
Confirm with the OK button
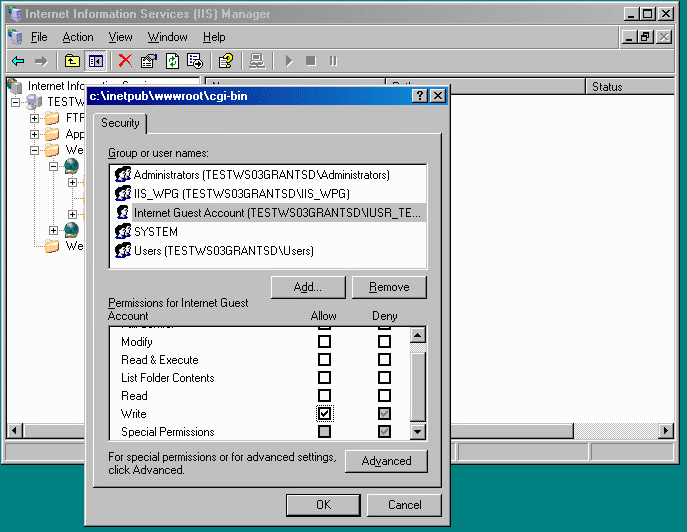pos(323,505)
